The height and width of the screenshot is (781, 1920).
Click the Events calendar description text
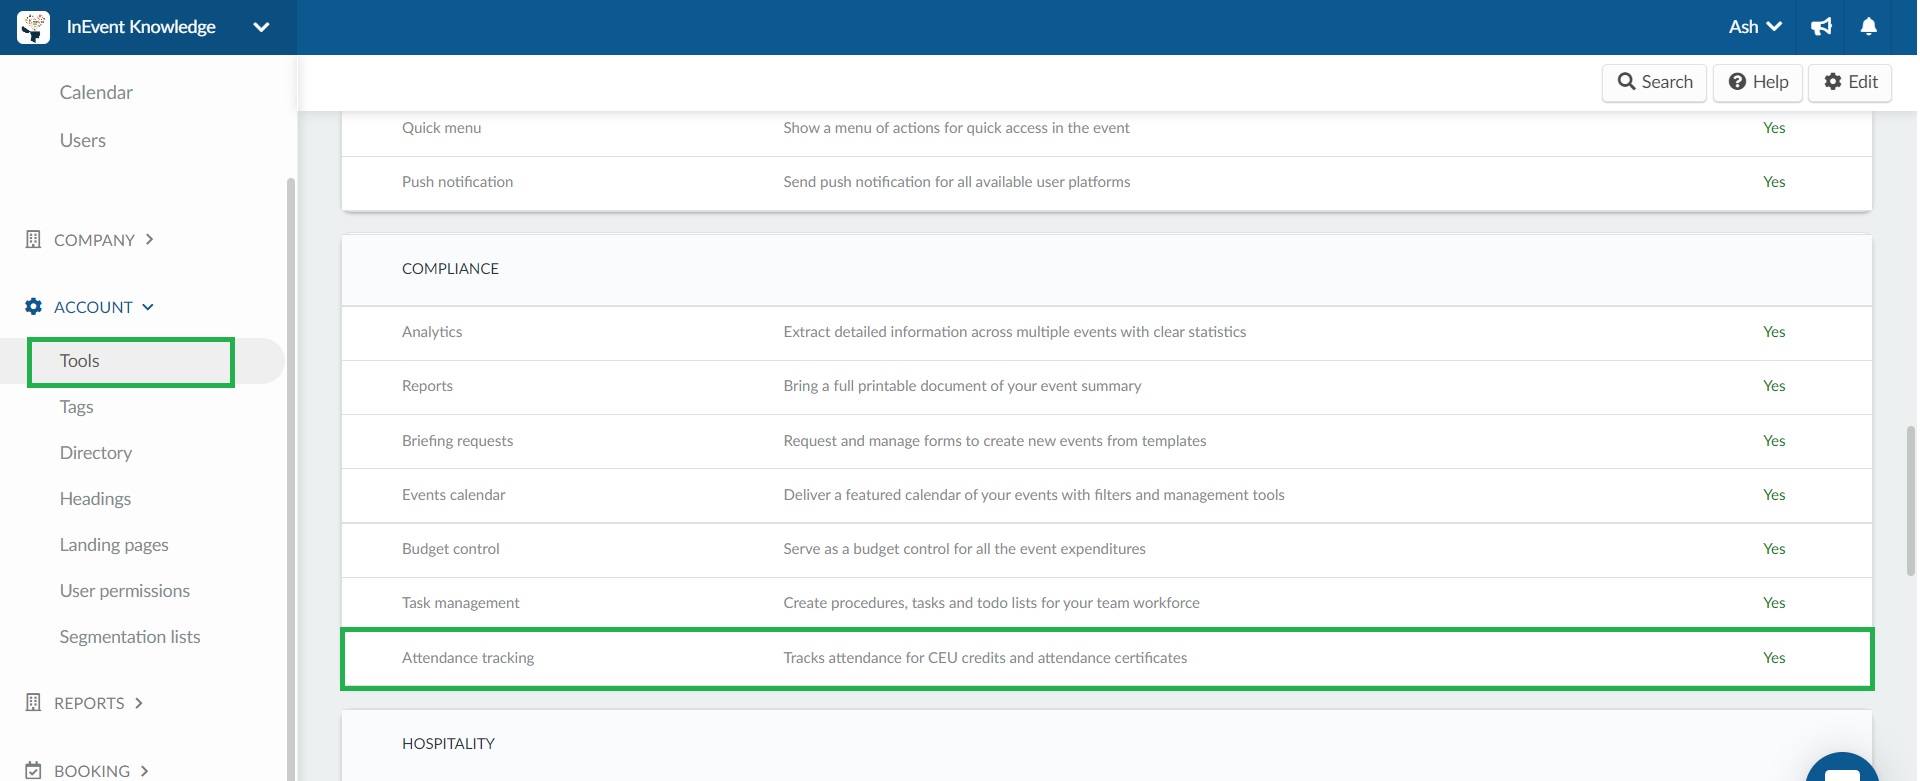tap(1034, 495)
